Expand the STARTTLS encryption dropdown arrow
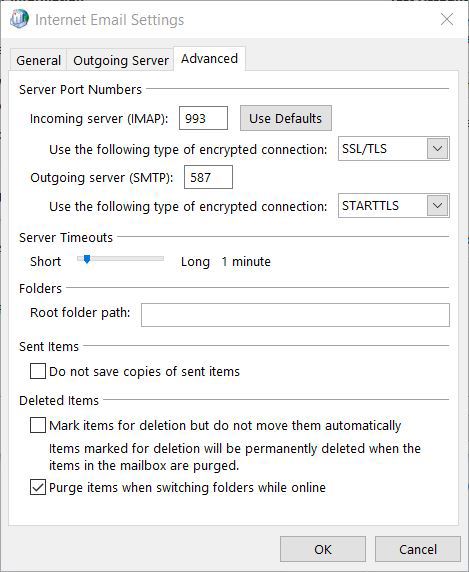The height and width of the screenshot is (572, 469). pyautogui.click(x=437, y=205)
